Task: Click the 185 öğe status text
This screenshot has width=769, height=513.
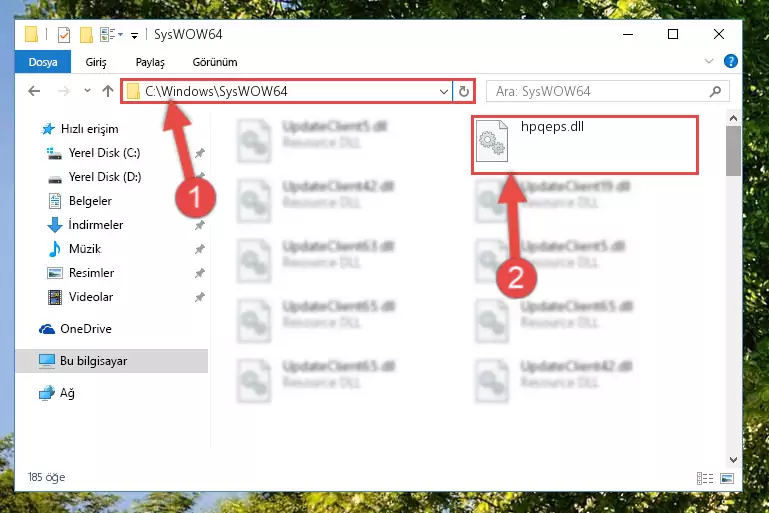Action: 47,477
